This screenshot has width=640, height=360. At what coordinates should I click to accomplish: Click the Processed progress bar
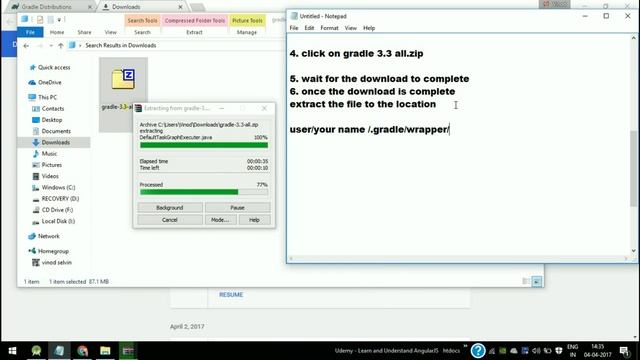coord(204,192)
